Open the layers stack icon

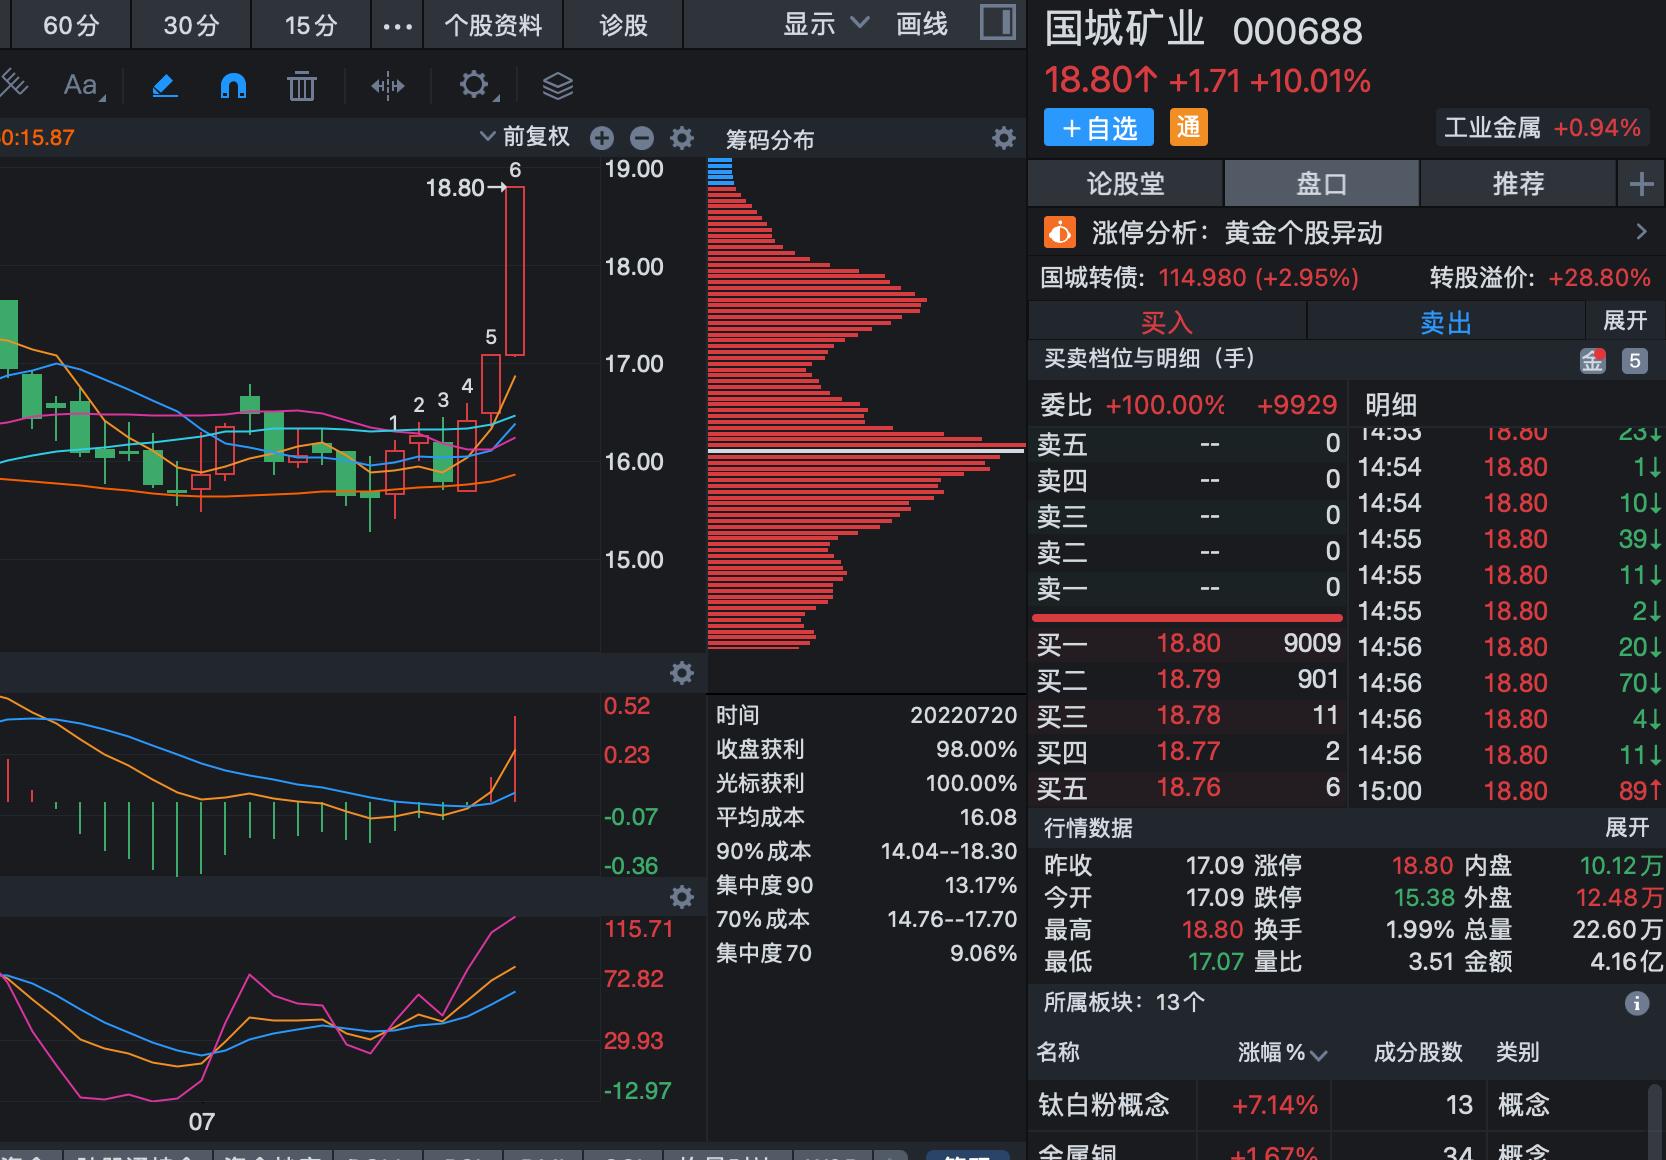[558, 86]
